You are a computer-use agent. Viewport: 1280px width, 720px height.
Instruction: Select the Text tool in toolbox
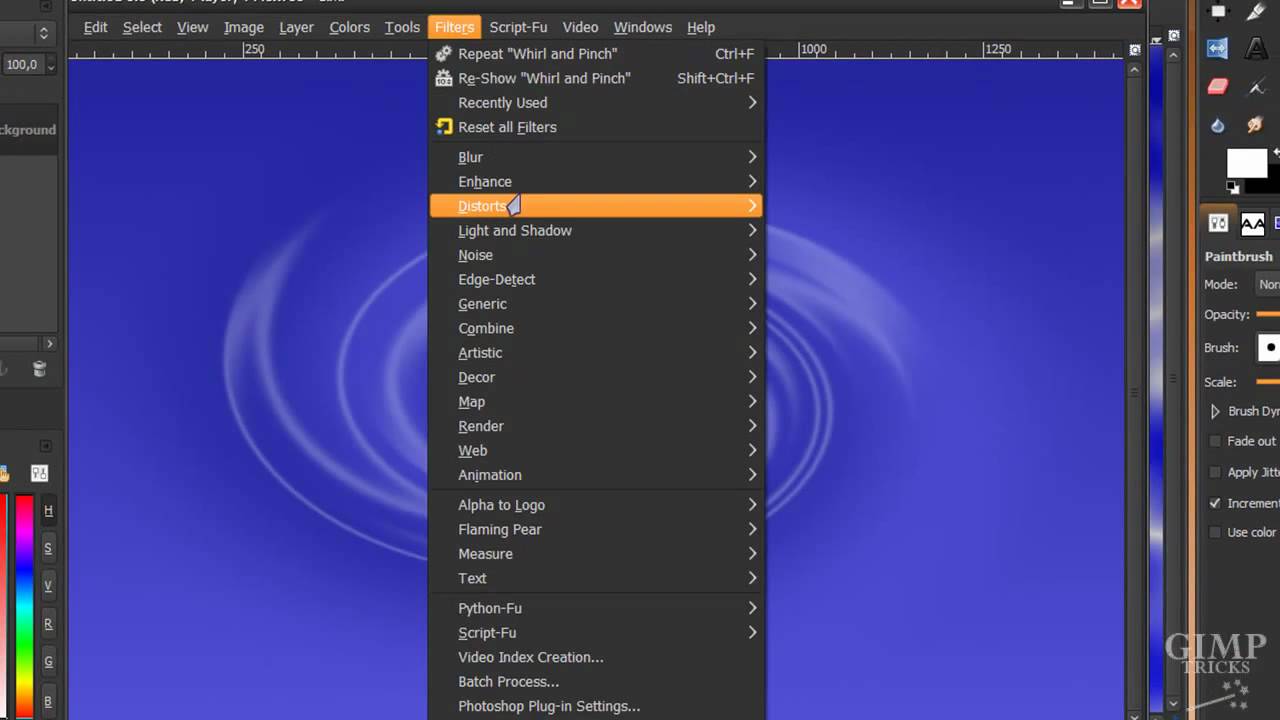coord(1256,48)
